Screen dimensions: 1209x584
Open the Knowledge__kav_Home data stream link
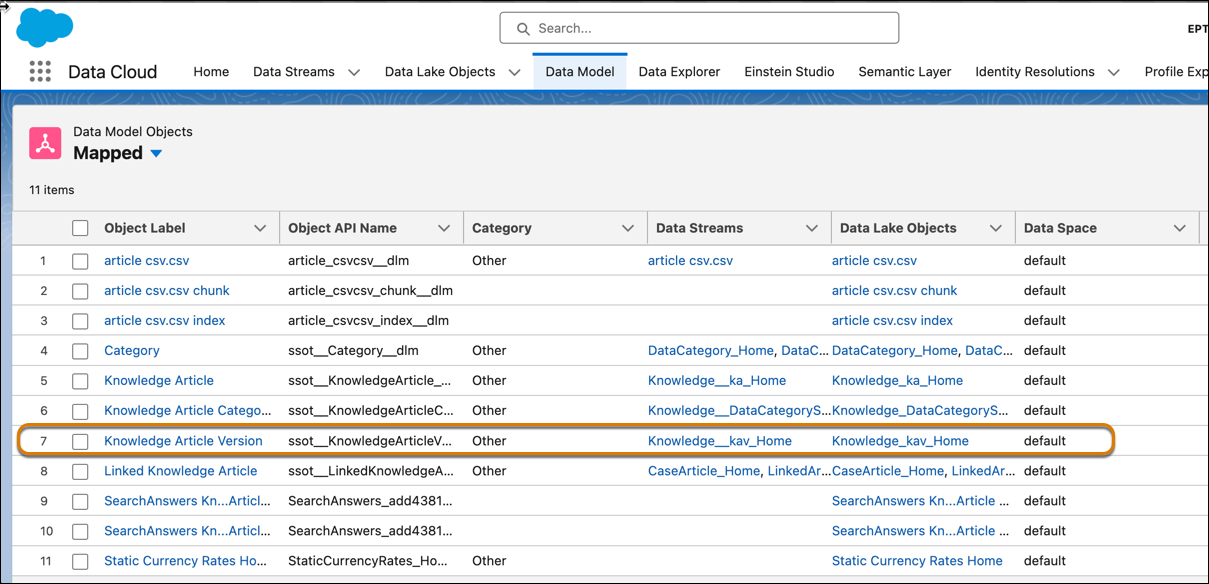pos(719,441)
